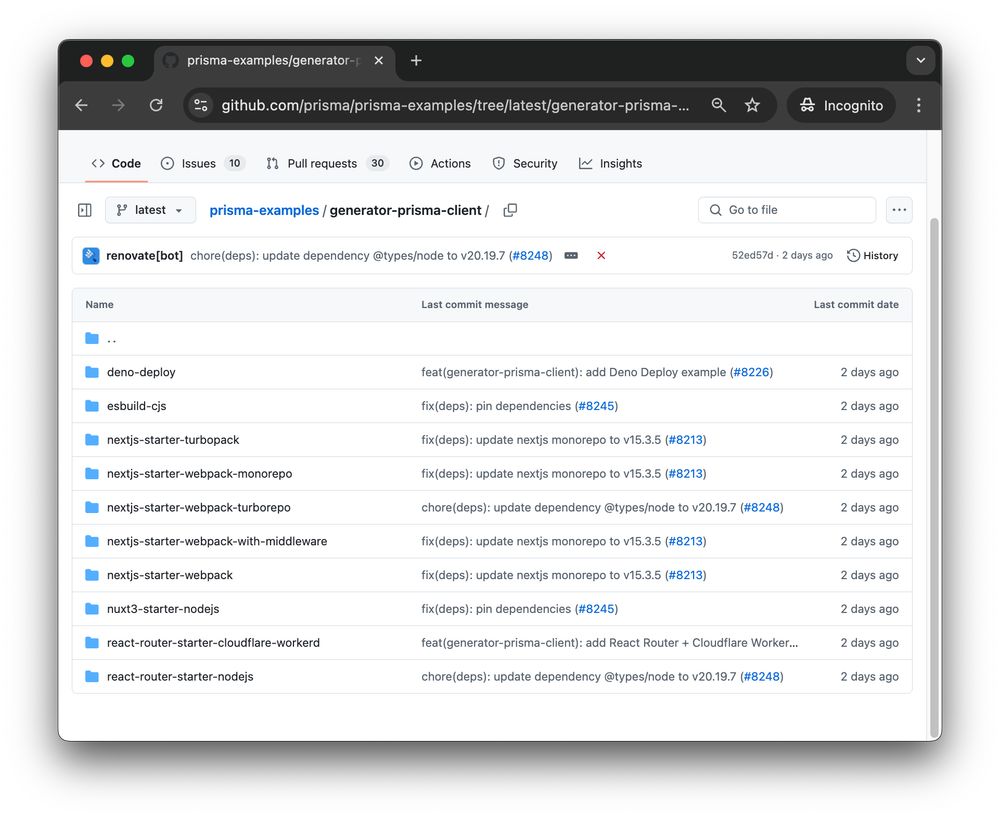Screen dimensions: 1000x818
Task: Open the Pull requests tab
Action: 327,164
